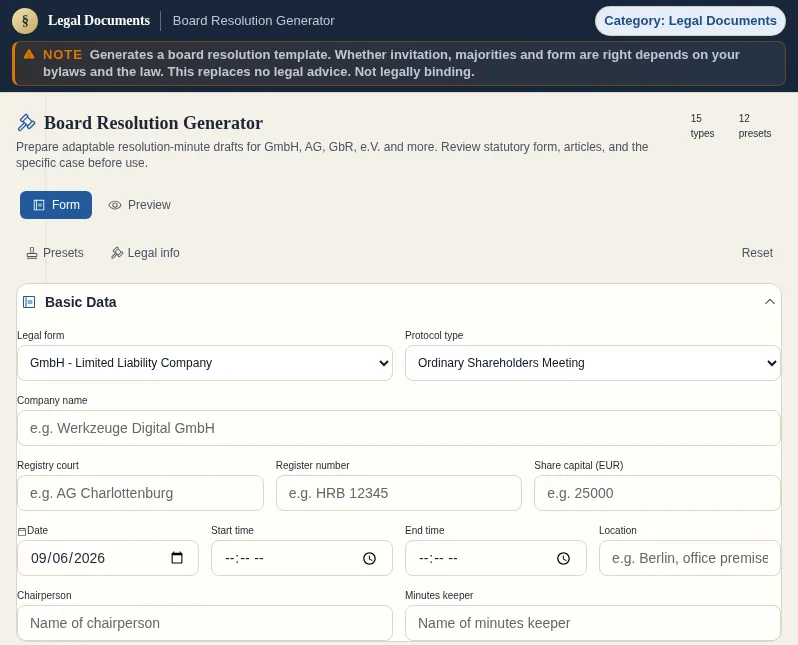Click the End time input

tap(496, 558)
